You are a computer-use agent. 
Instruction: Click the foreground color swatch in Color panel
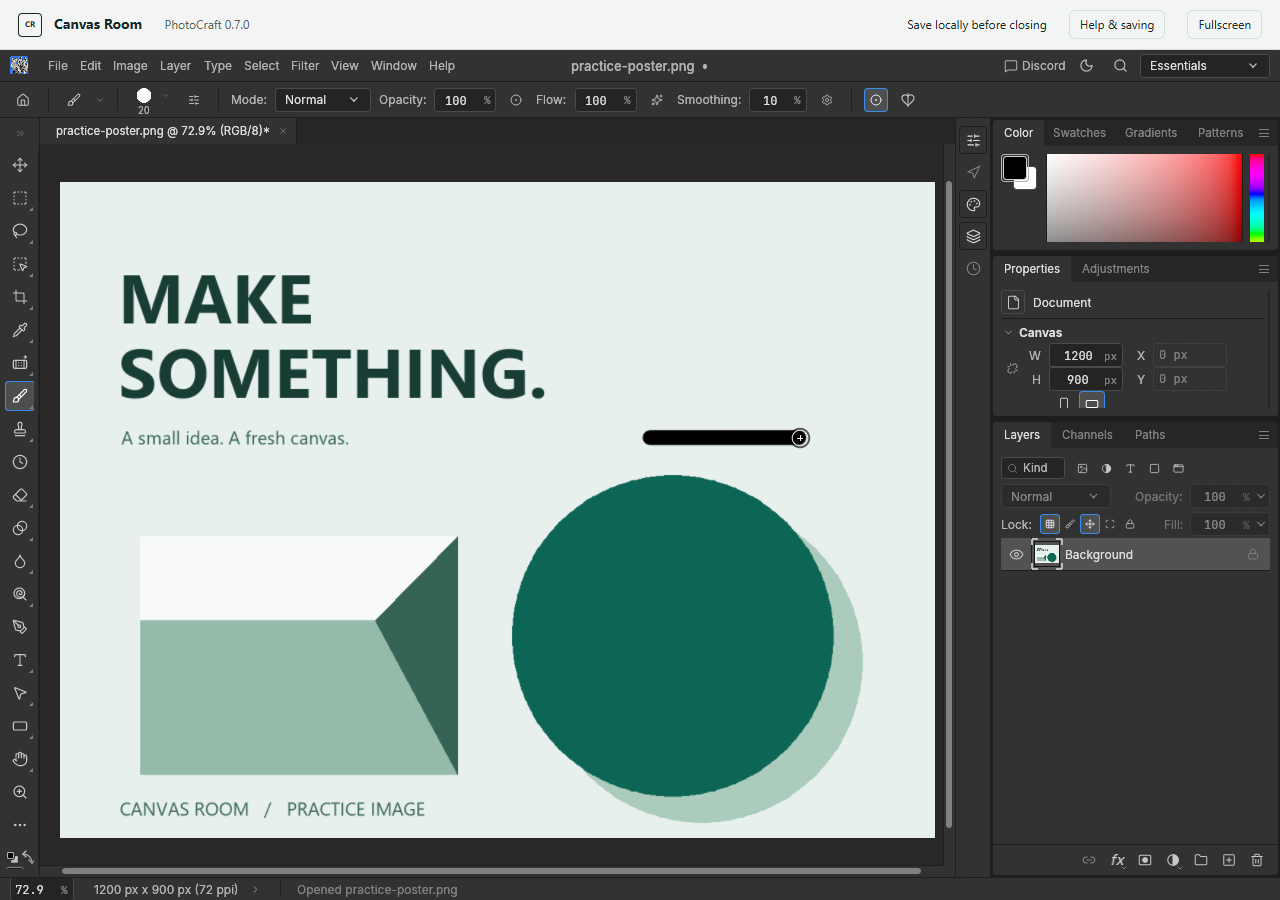click(1015, 168)
